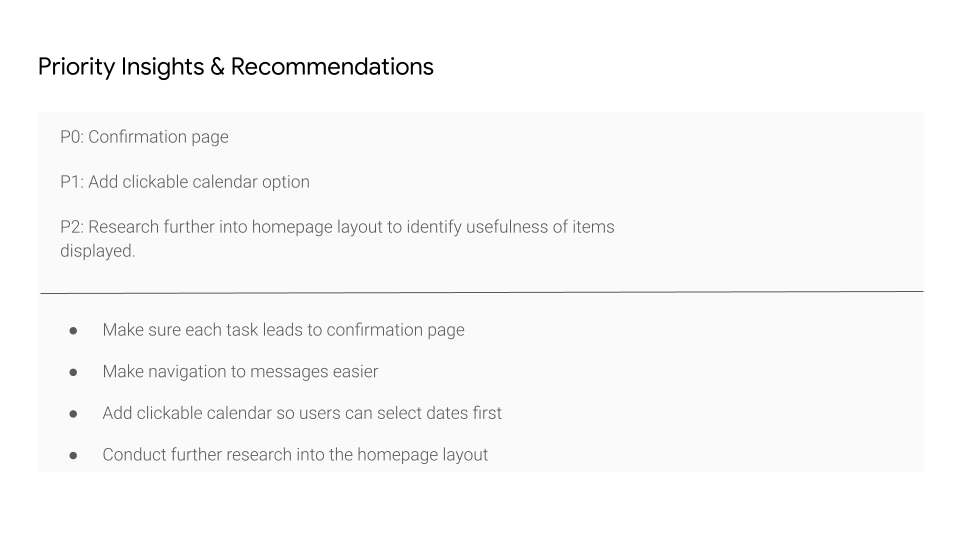Screen dimensions: 960x540
Task: Click the word 'Priority' in the heading
Action: [x=77, y=67]
